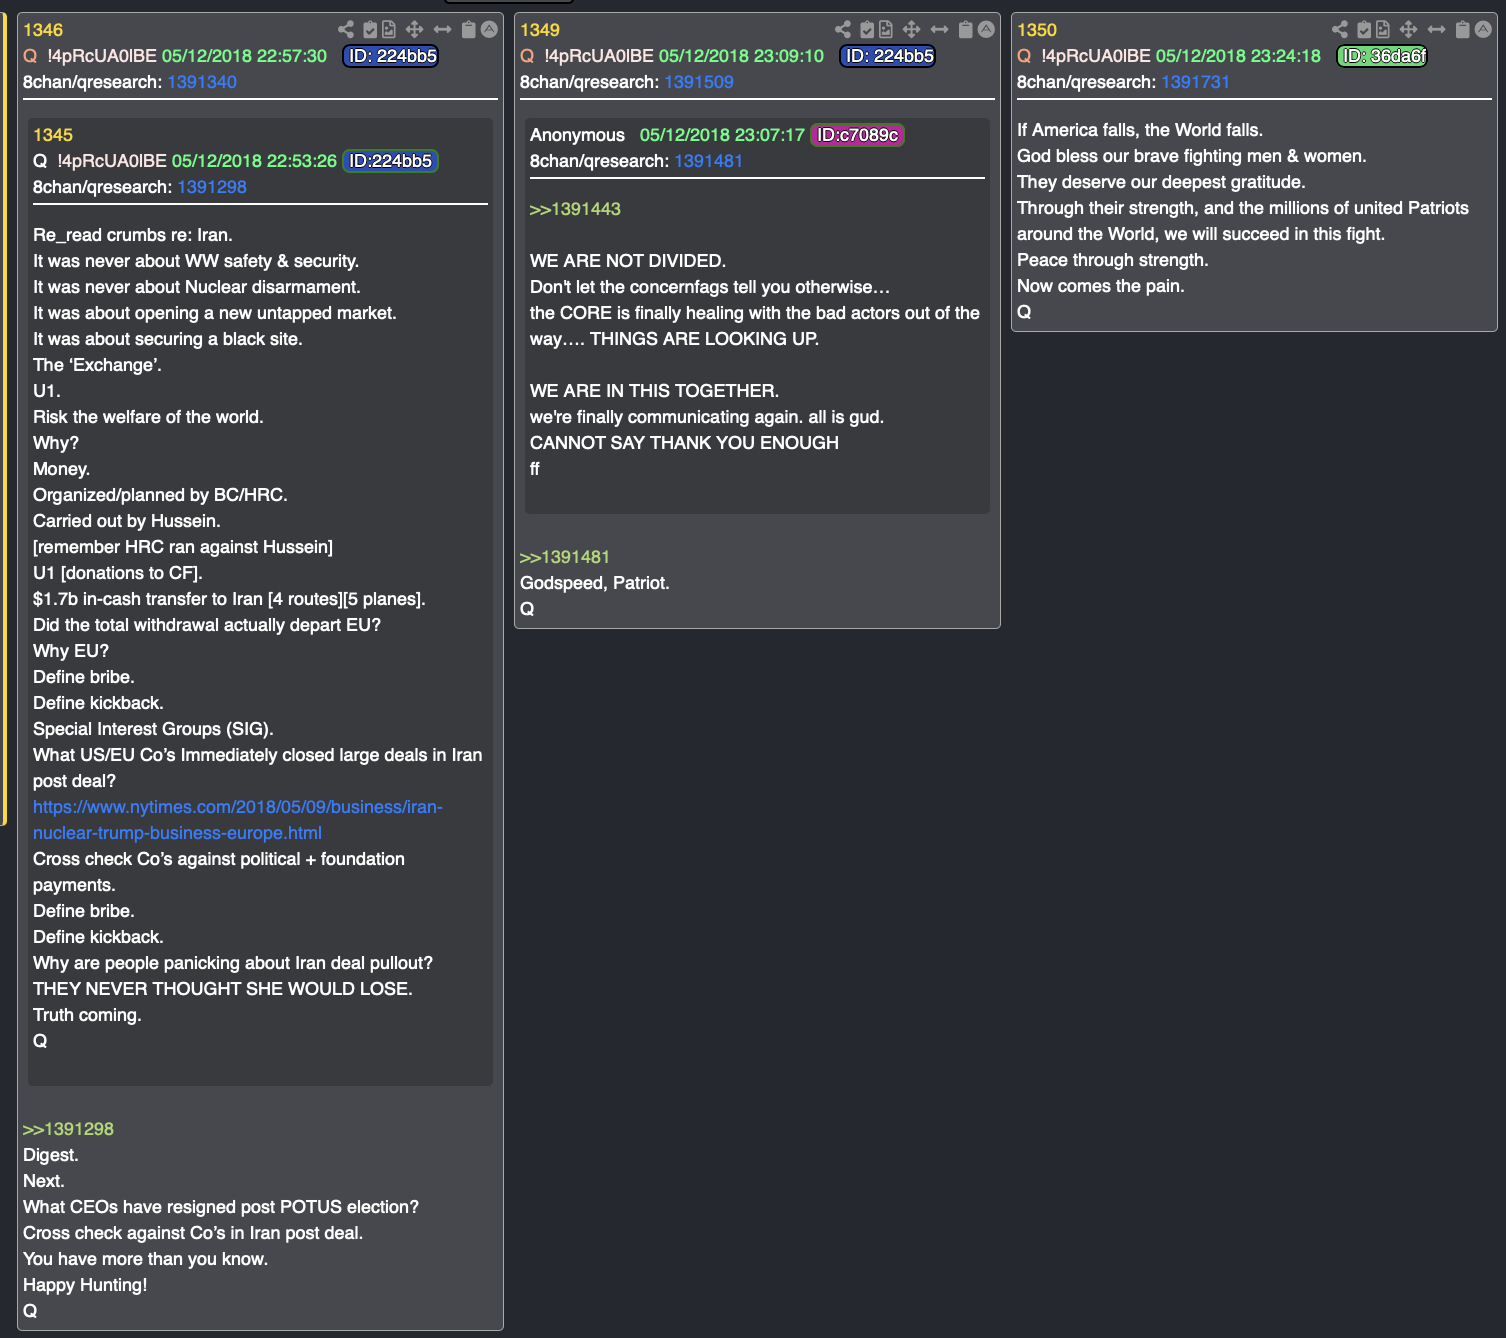Collapse post 1350 with the chevron-up circle
The height and width of the screenshot is (1338, 1506).
pos(1483,30)
